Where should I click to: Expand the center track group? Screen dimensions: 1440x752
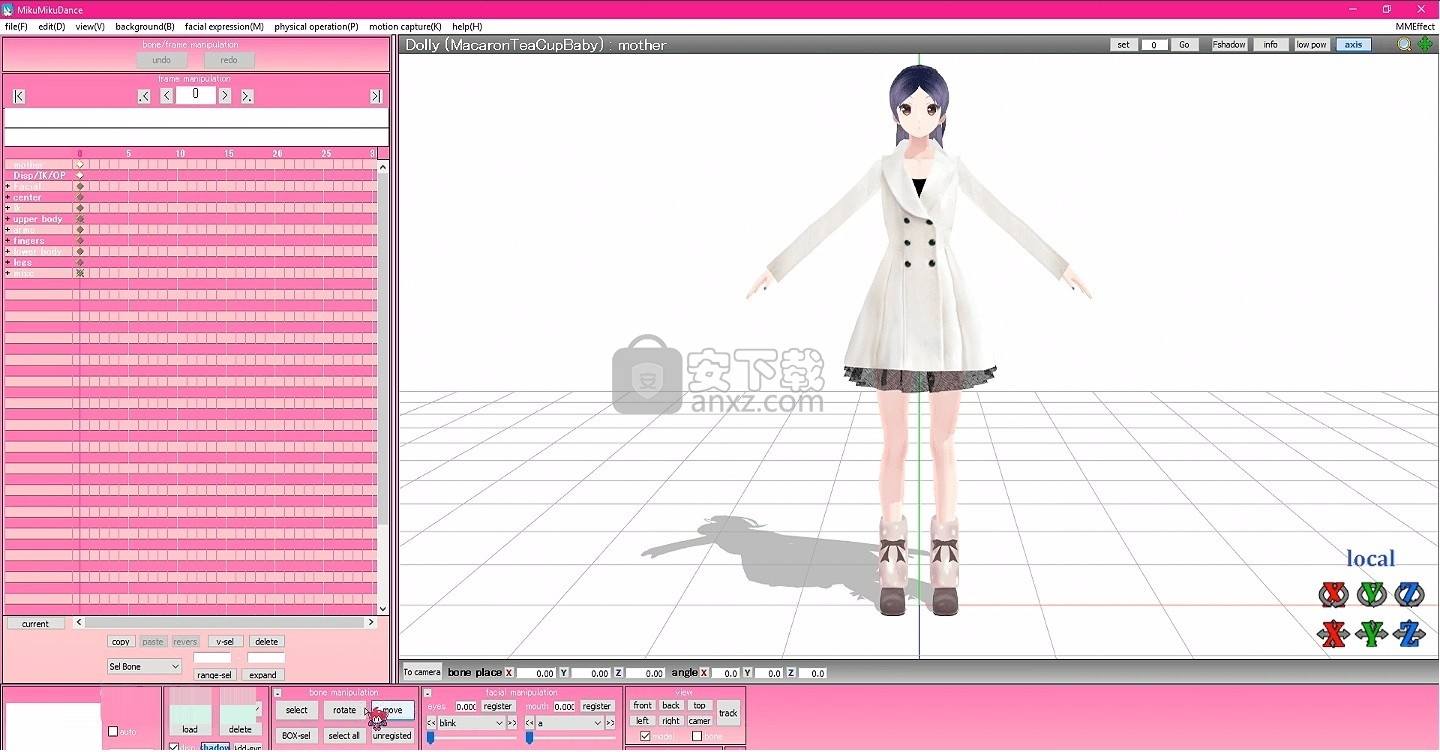(x=8, y=197)
